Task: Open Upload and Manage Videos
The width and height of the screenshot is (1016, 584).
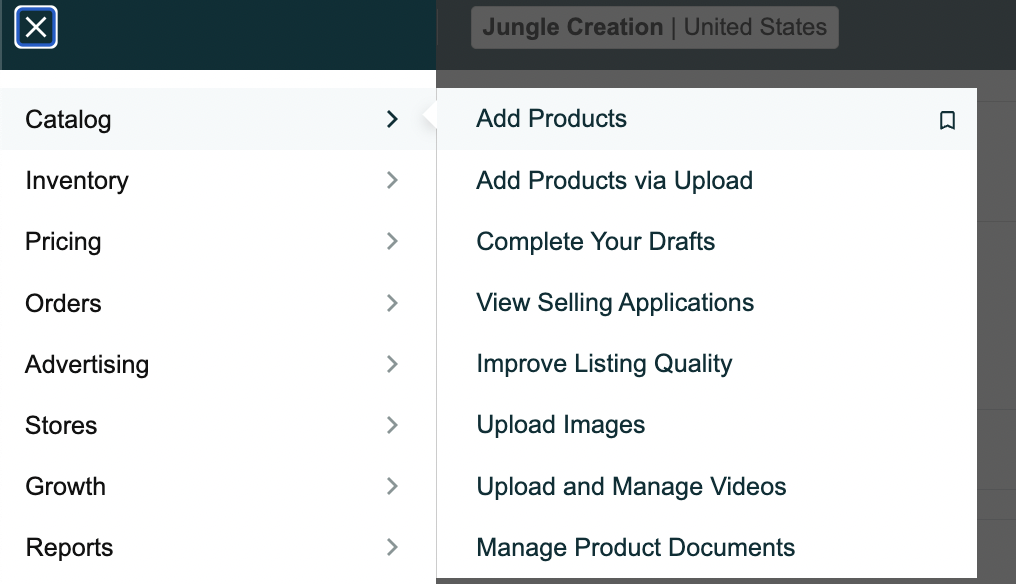Action: [x=631, y=486]
